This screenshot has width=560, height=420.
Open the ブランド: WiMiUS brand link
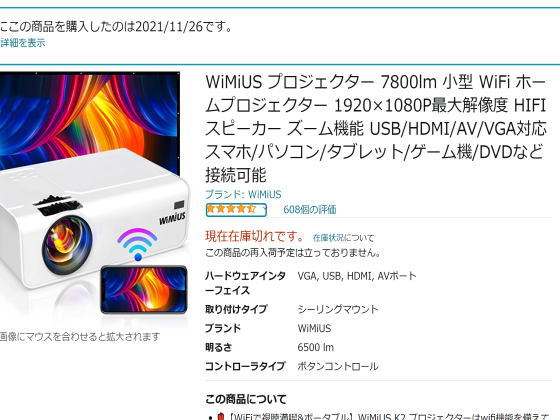pos(243,194)
